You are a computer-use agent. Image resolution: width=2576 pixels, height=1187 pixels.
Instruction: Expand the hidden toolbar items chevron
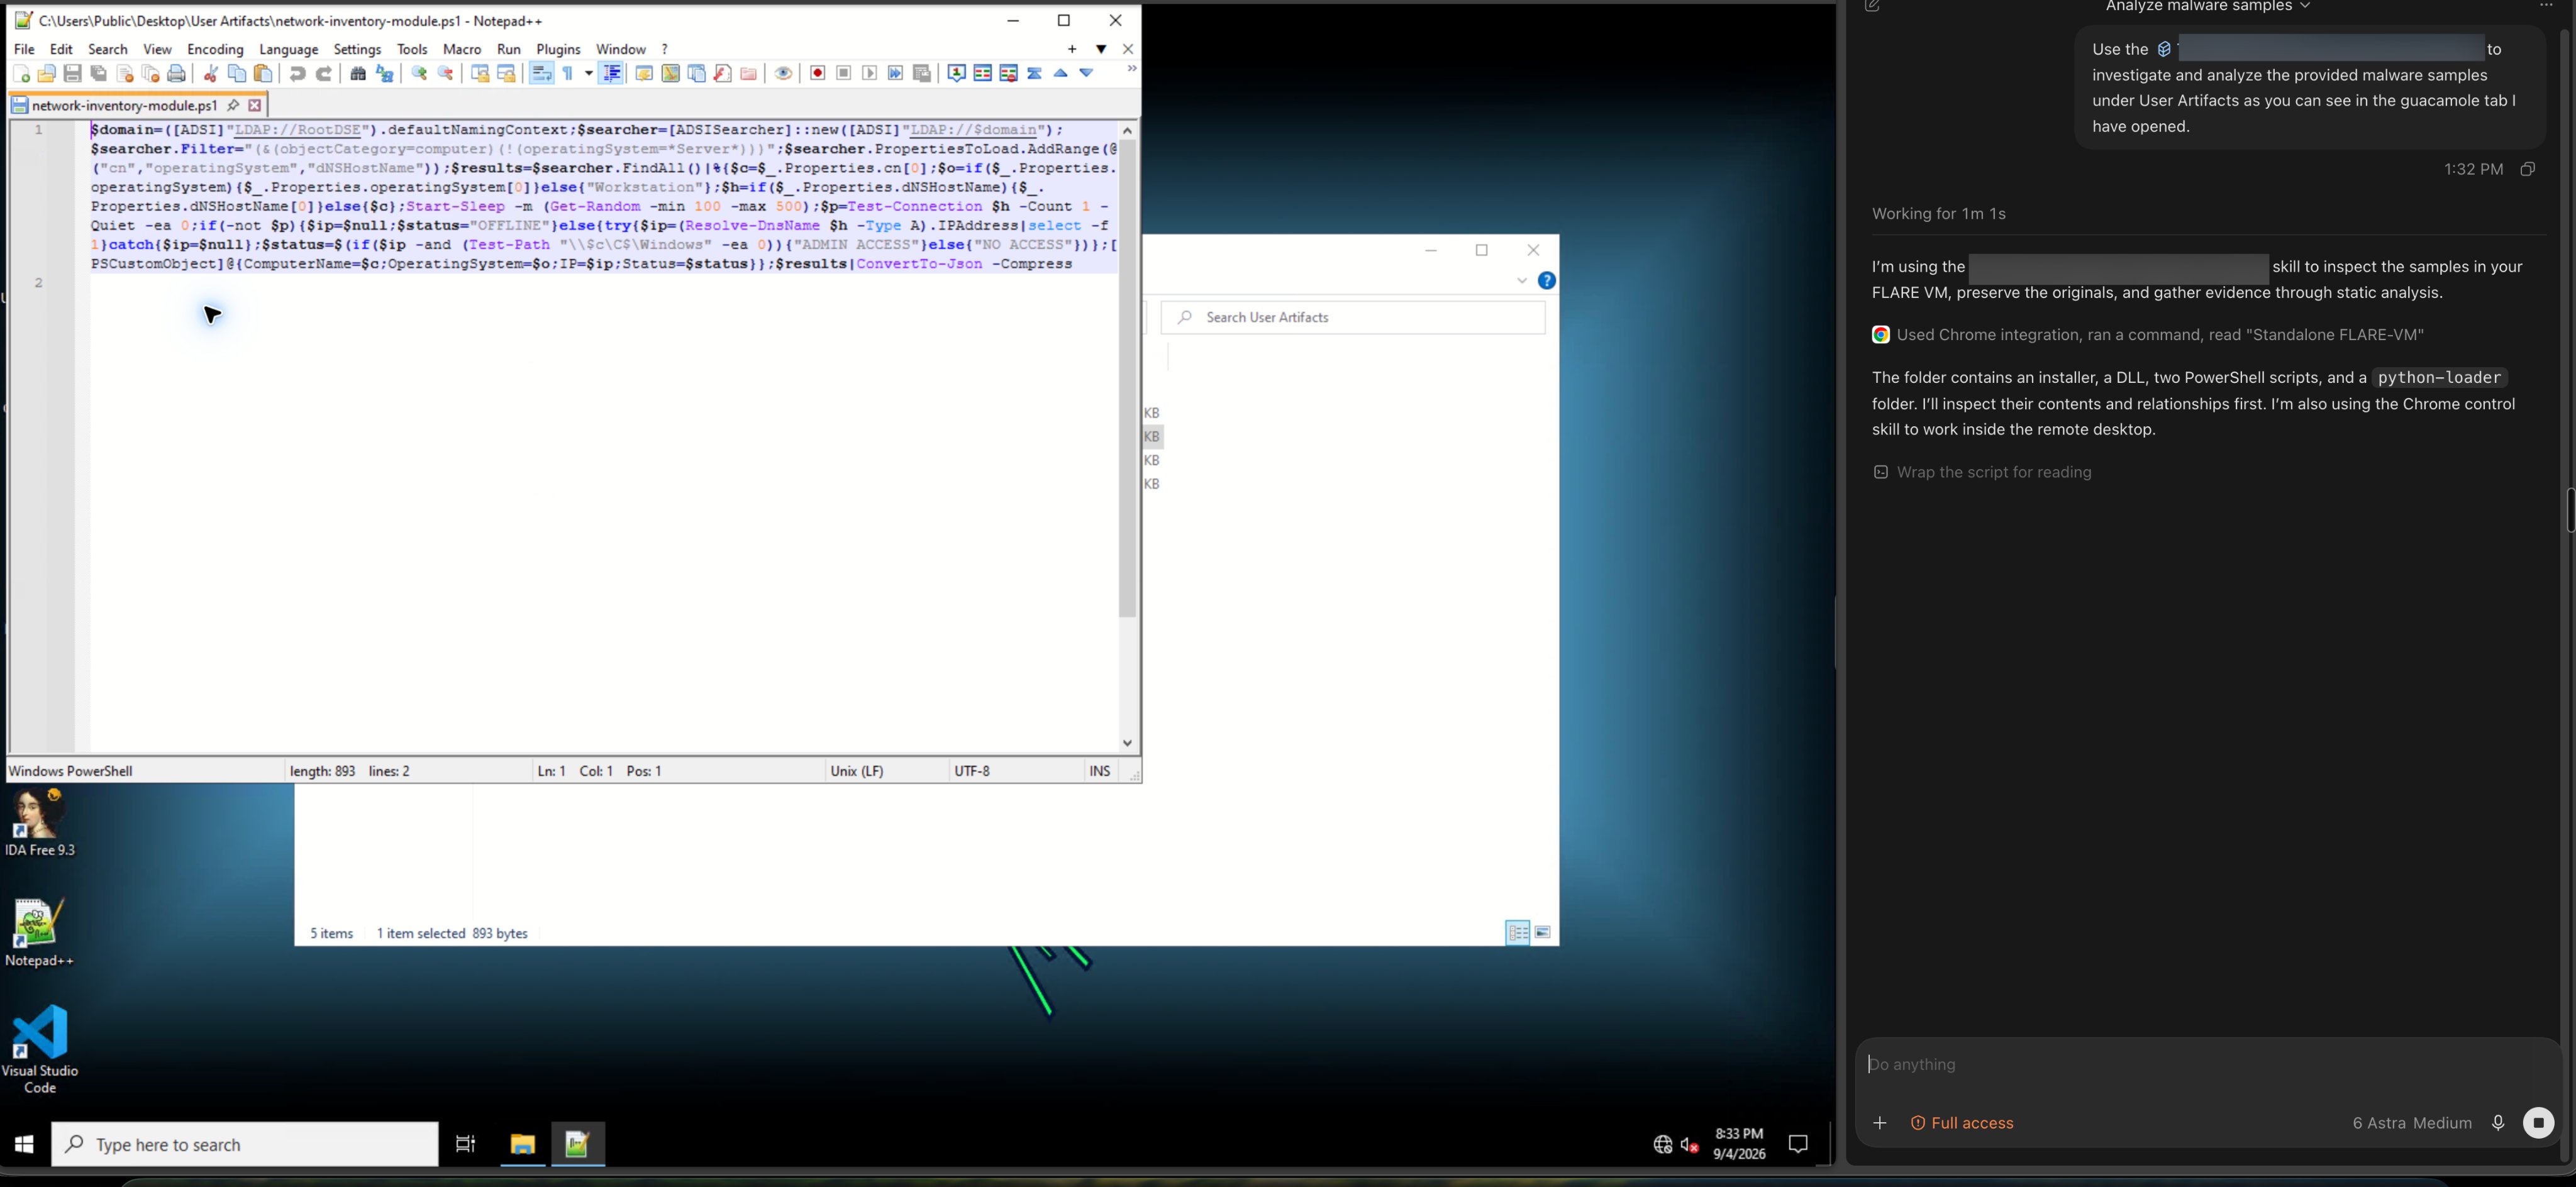pos(1131,69)
